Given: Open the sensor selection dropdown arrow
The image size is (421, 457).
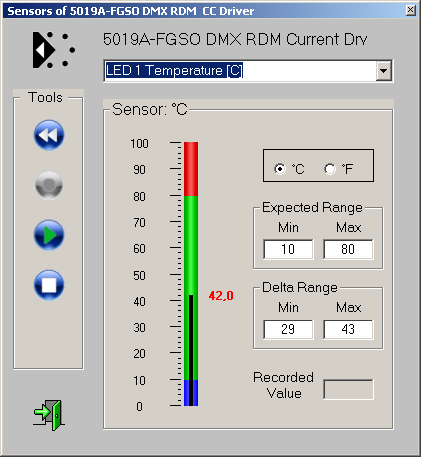Looking at the screenshot, I should (384, 71).
